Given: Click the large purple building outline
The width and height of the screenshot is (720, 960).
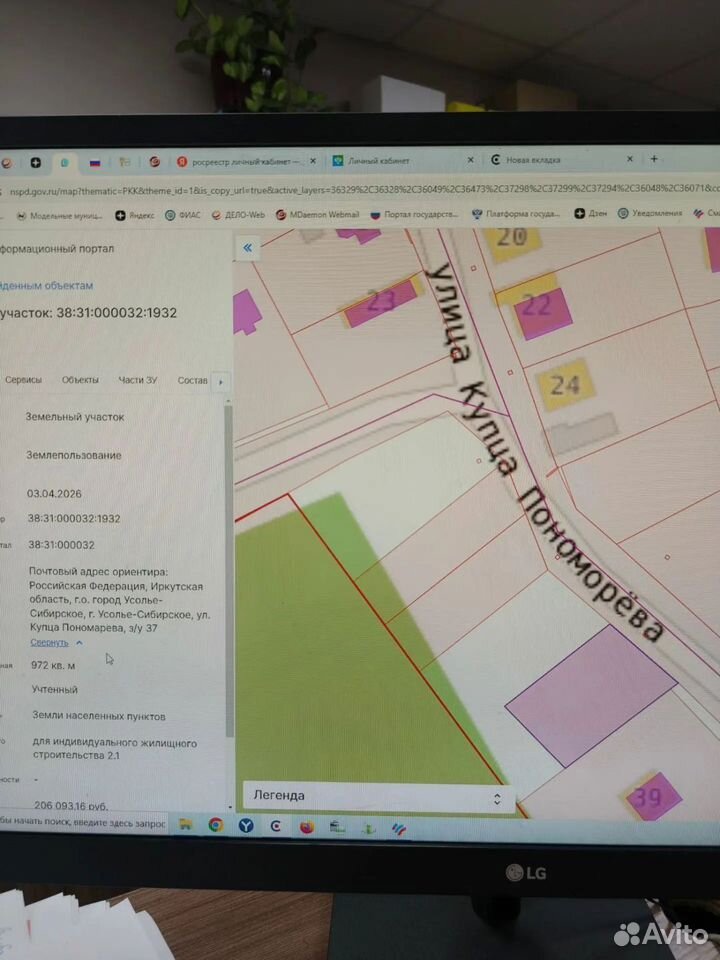Looking at the screenshot, I should coord(591,696).
